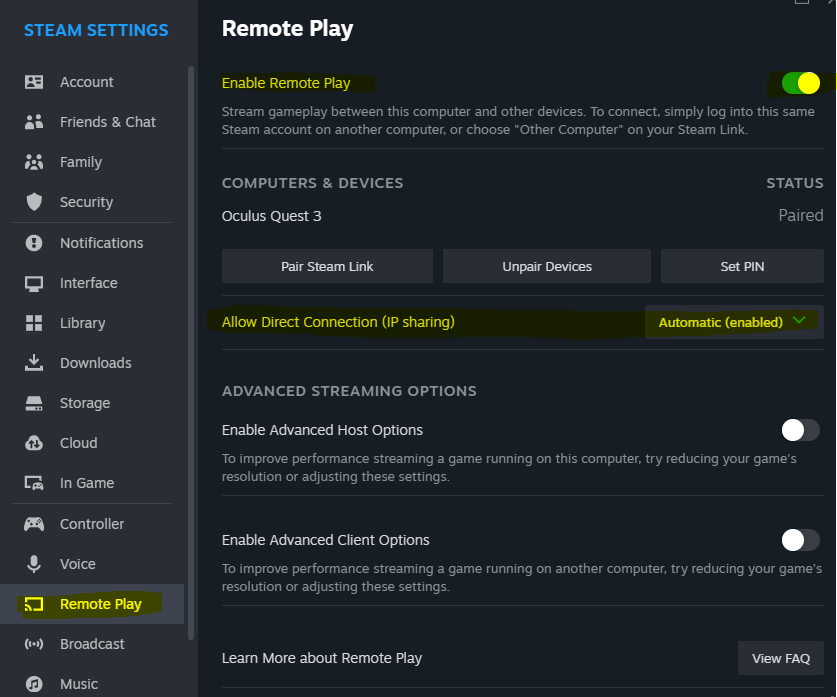Click the Notifications alert icon
The image size is (837, 697).
[x=34, y=243]
